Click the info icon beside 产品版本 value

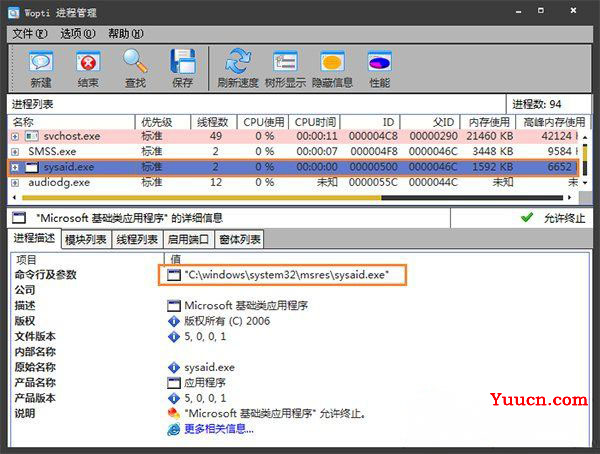point(174,398)
